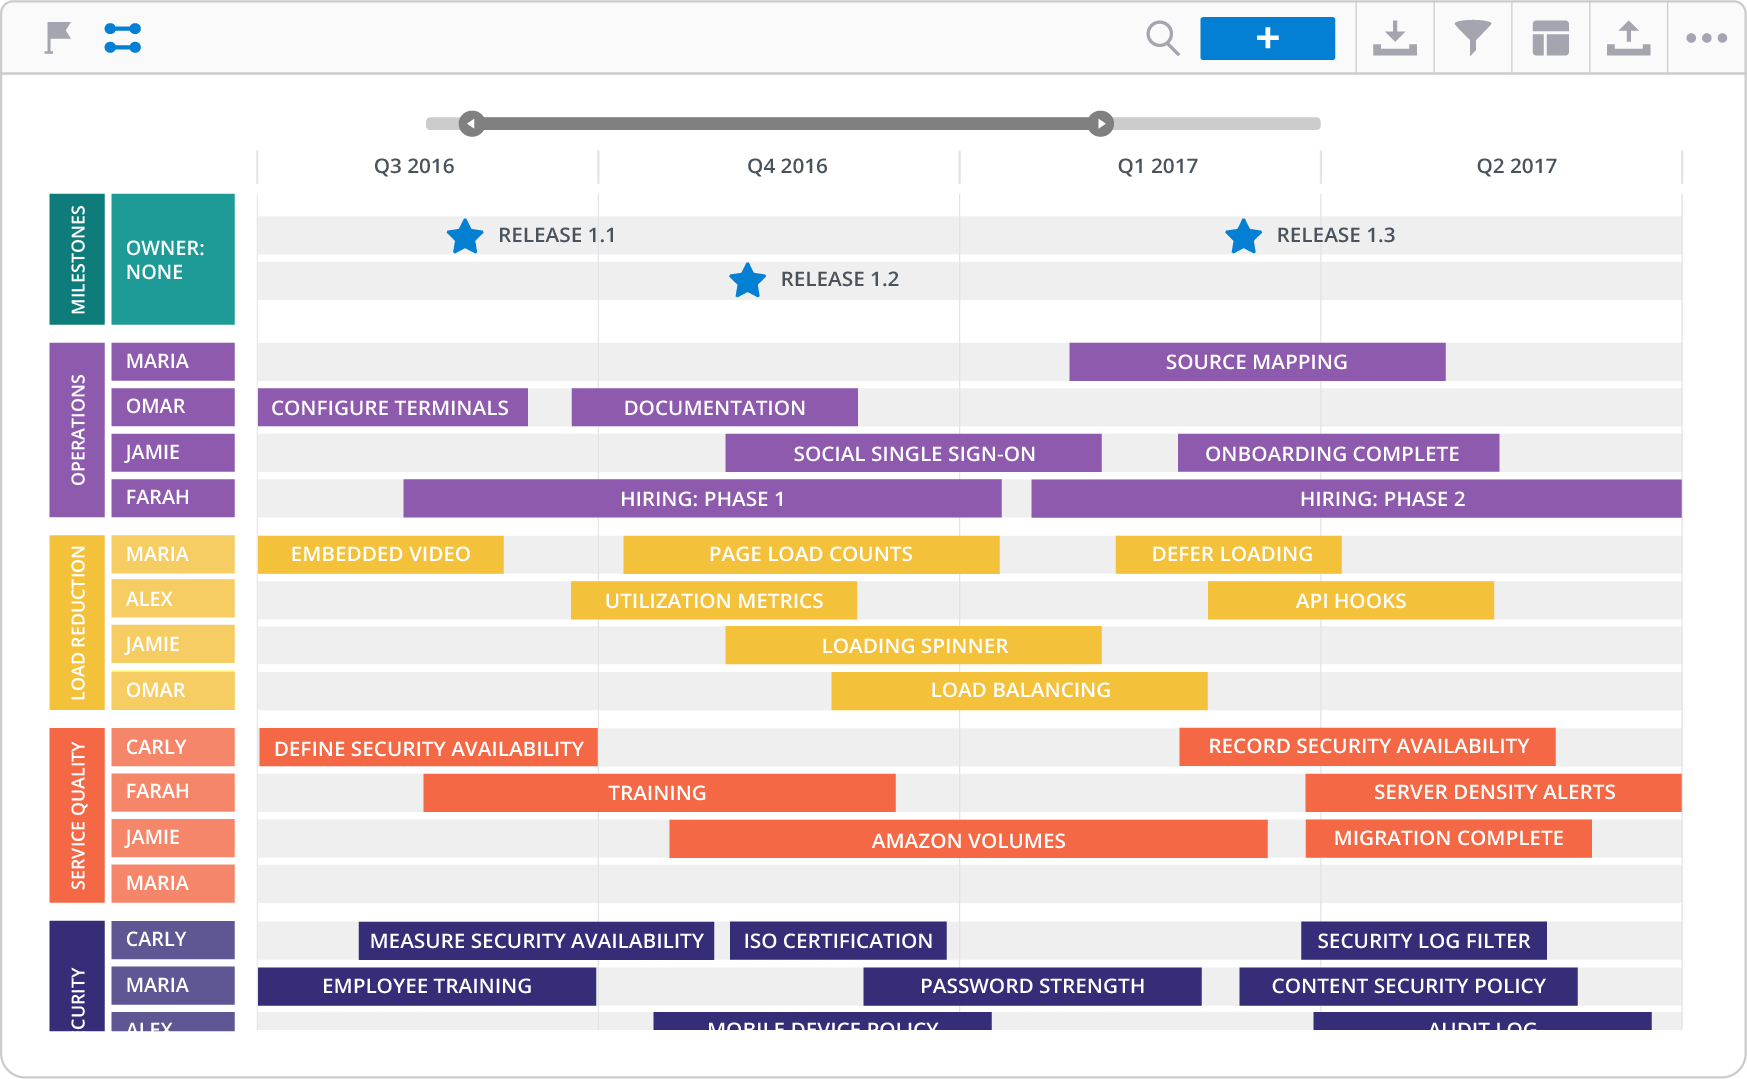This screenshot has height=1079, width=1747.
Task: Select the Operations lane header
Action: tap(77, 430)
